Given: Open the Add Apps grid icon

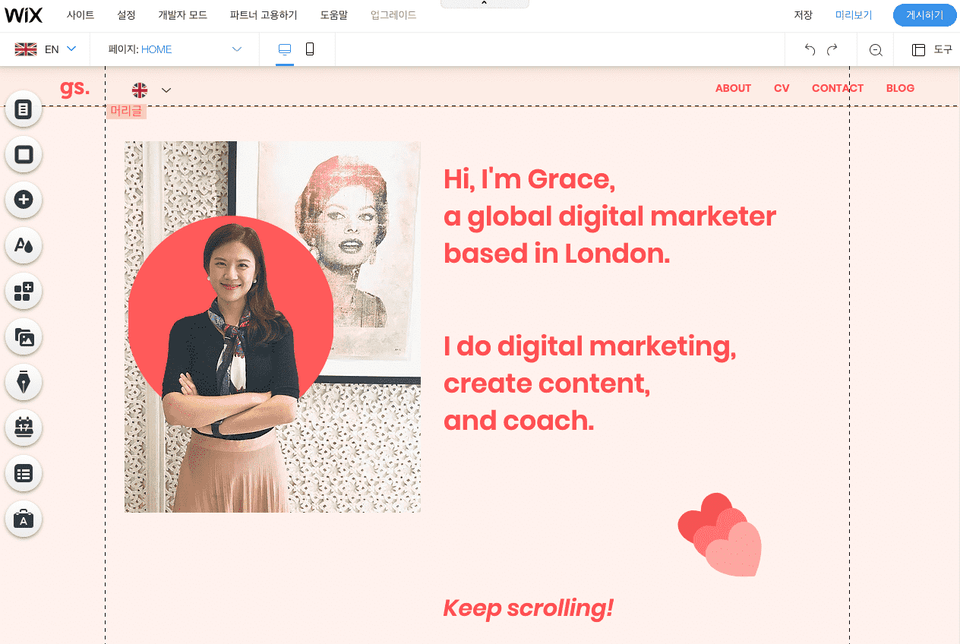Looking at the screenshot, I should coord(23,291).
